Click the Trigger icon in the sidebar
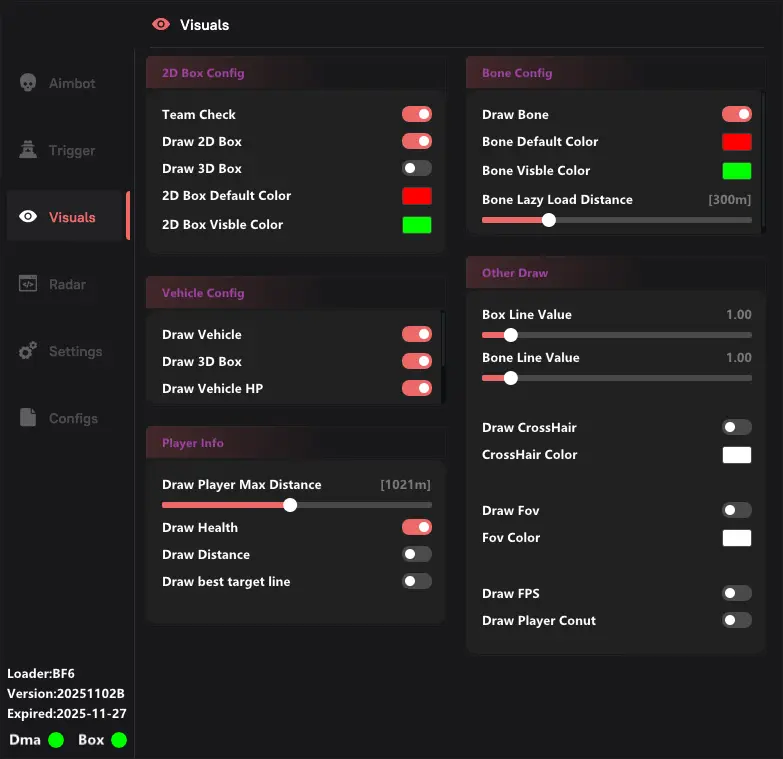 (28, 150)
